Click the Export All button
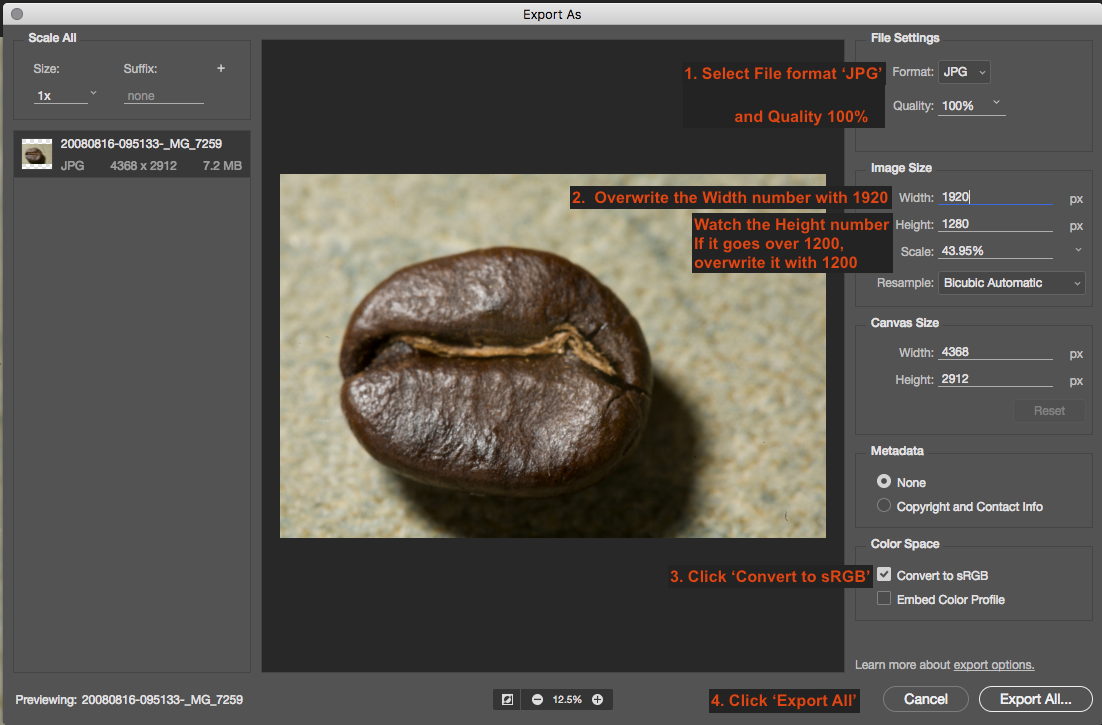1102x725 pixels. click(x=1035, y=699)
